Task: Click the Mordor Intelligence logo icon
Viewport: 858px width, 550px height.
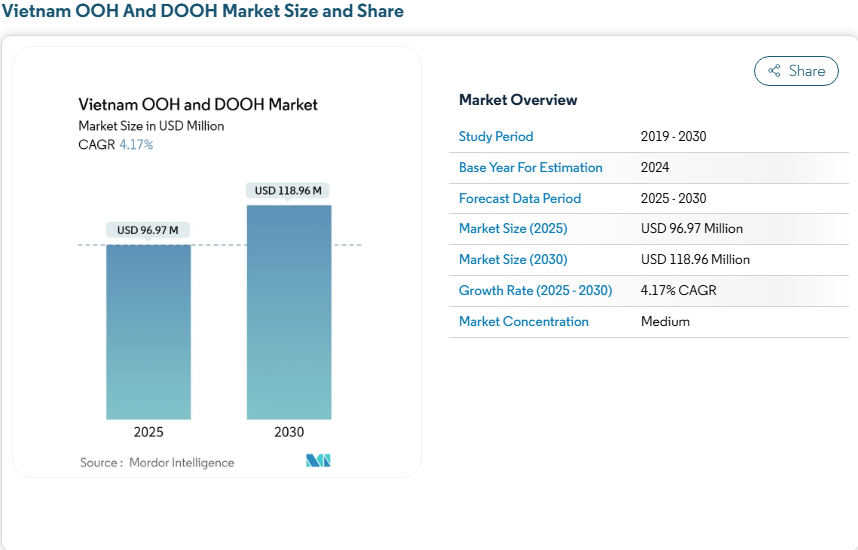Action: [x=318, y=461]
